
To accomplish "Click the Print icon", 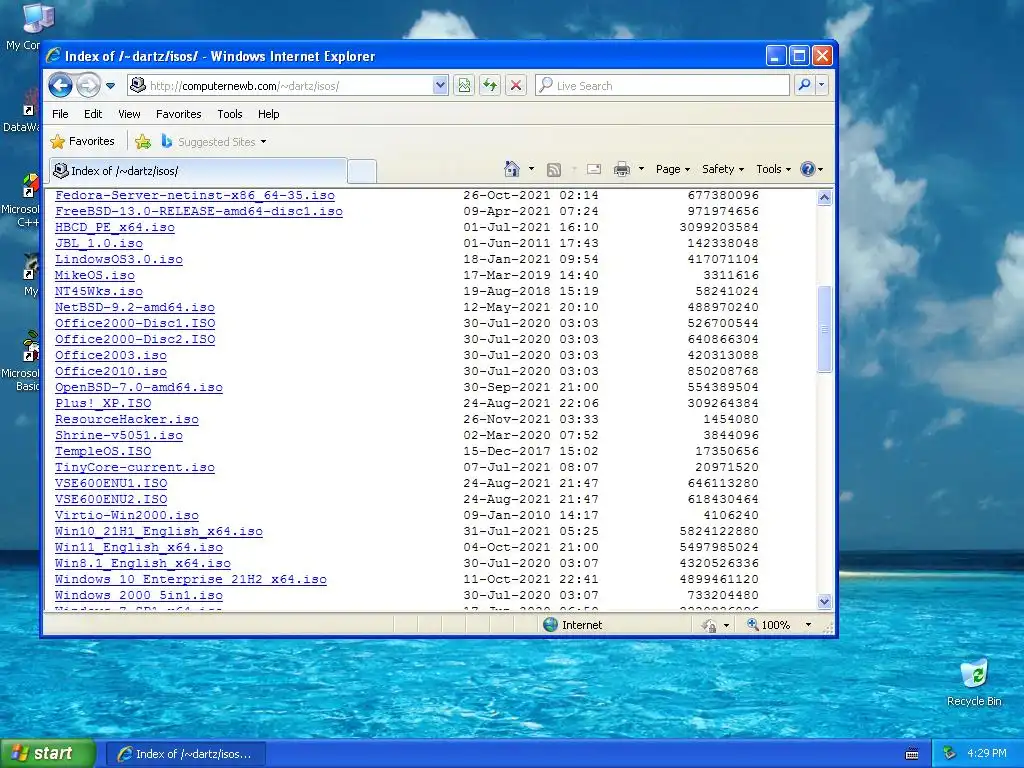I will (622, 169).
